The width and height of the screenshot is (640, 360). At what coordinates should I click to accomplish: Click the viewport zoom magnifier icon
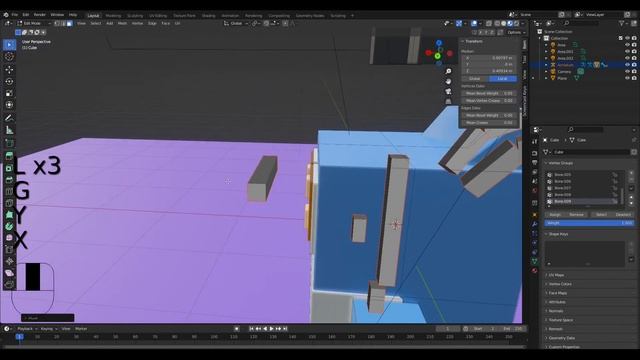coord(448,71)
